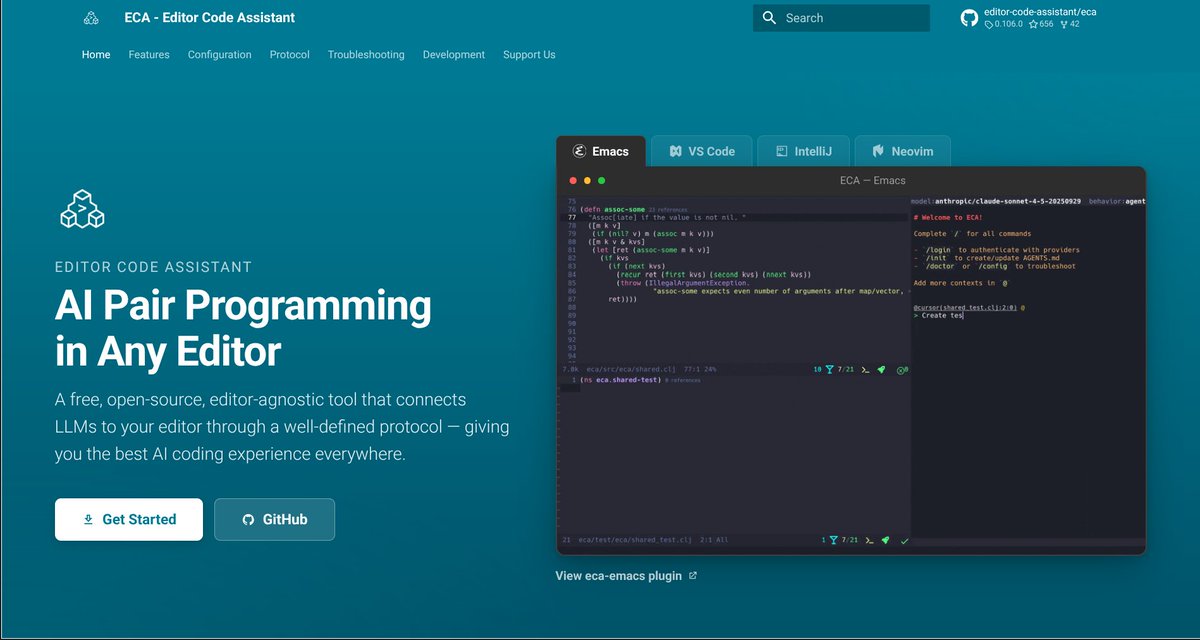Open the Development nav tab
This screenshot has height=640, width=1200.
click(x=454, y=55)
